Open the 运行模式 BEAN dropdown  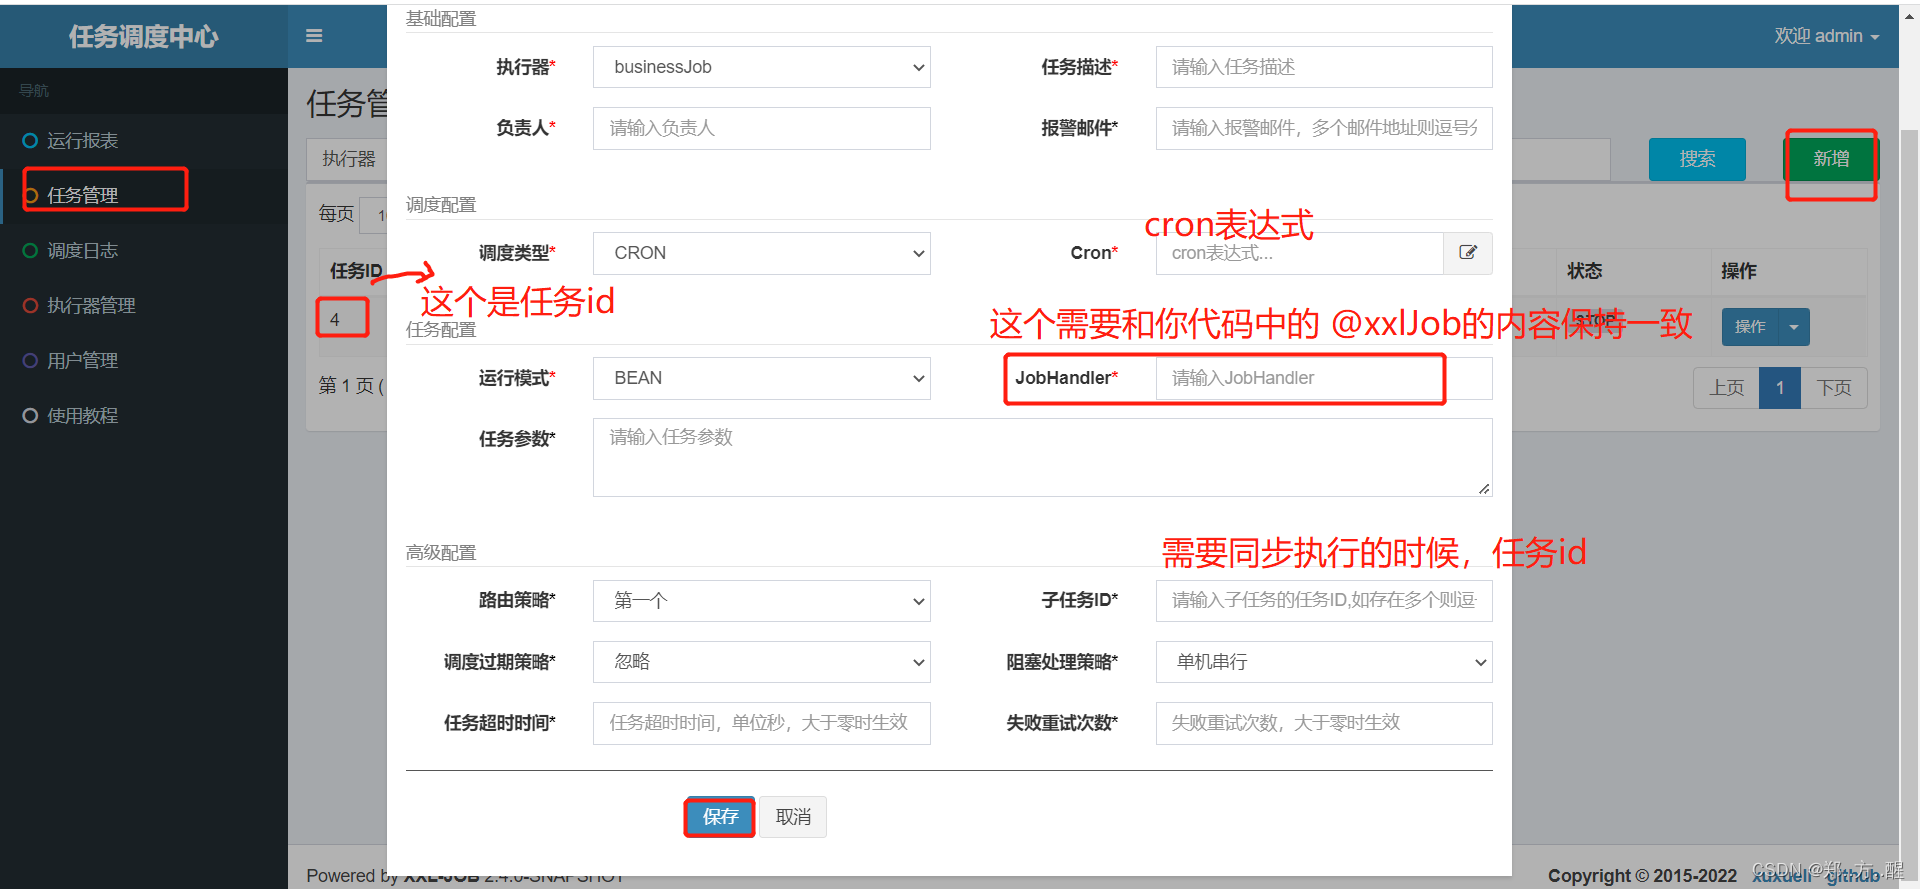(762, 378)
